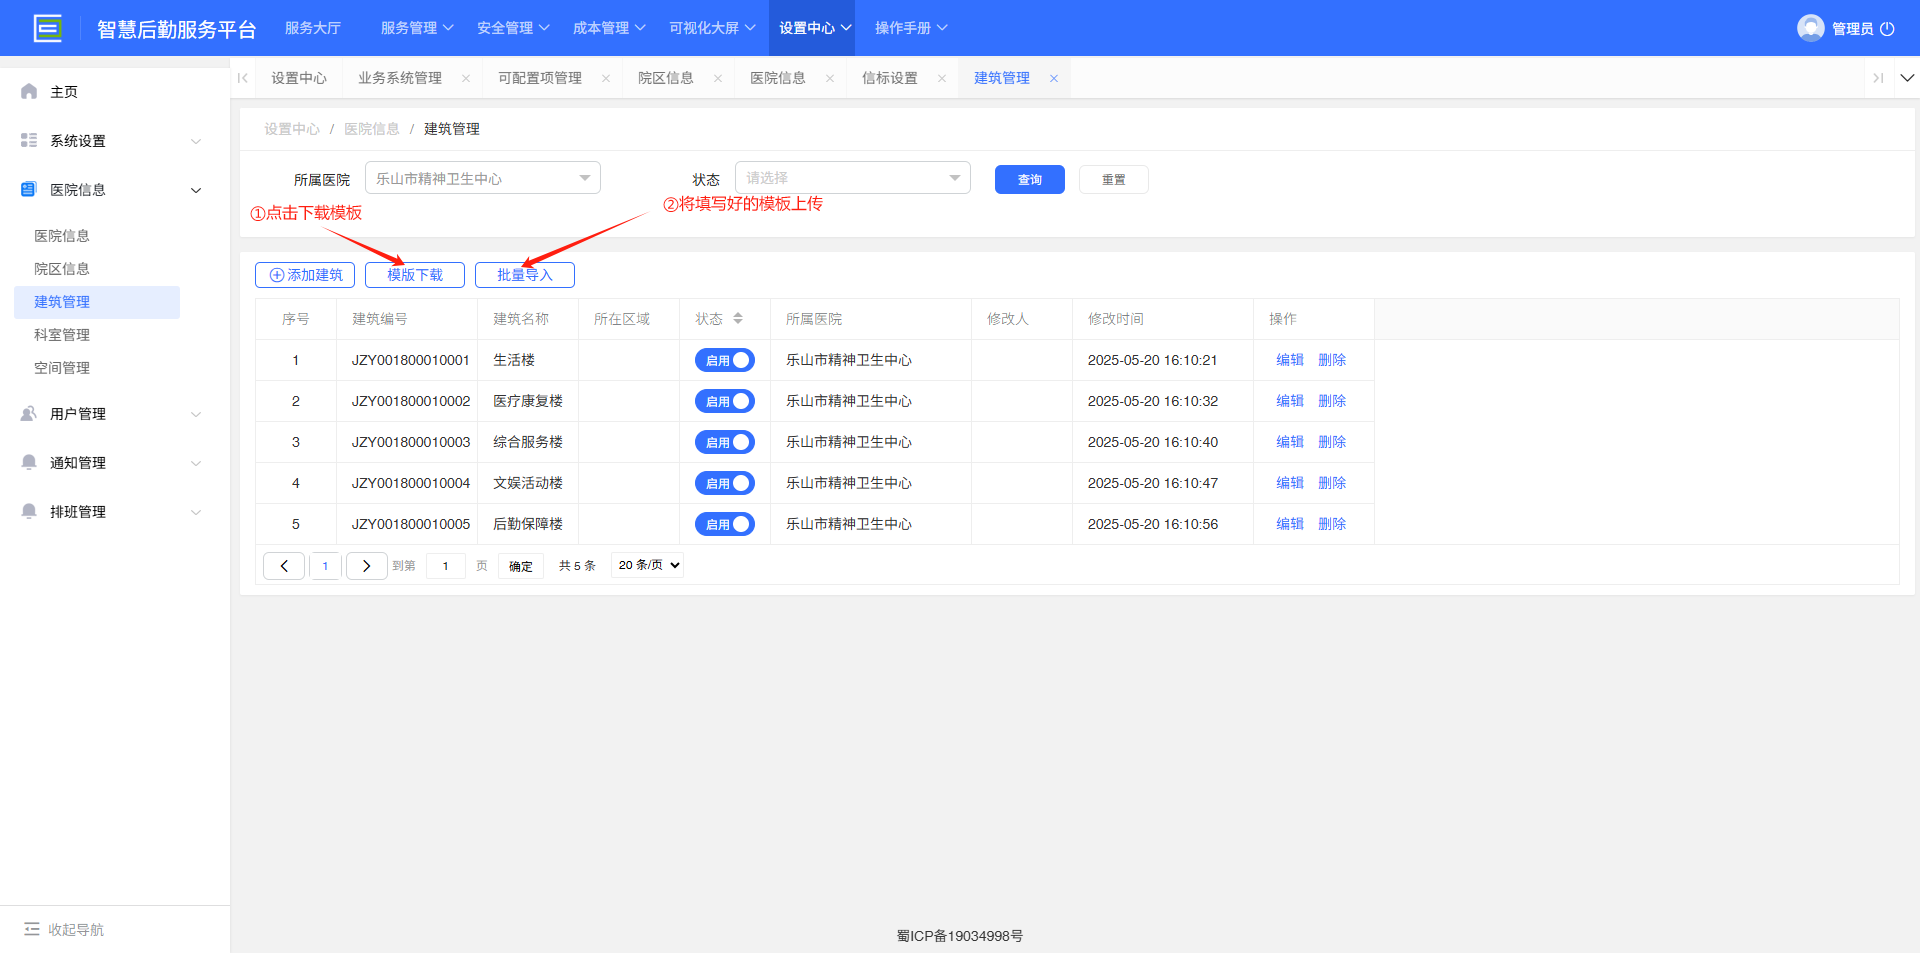
Task: Click the power logout icon
Action: click(x=1887, y=29)
